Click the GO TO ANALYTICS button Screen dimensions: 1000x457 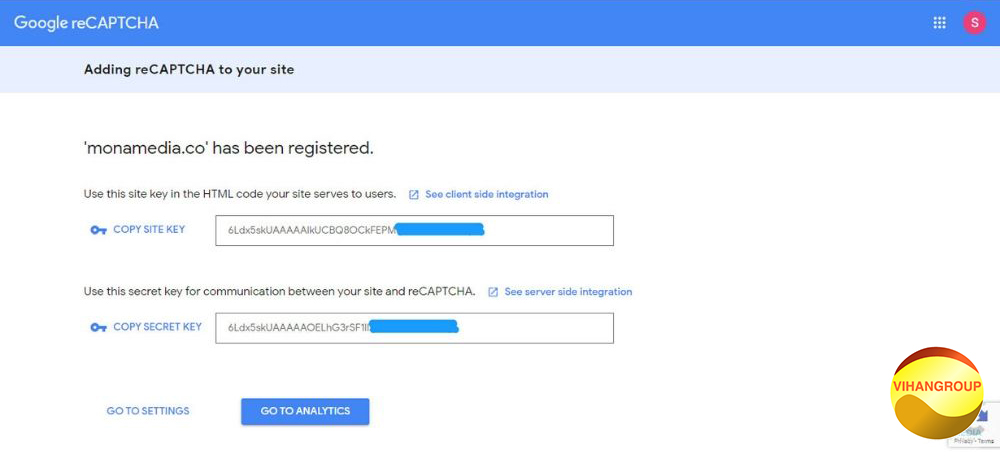click(305, 411)
